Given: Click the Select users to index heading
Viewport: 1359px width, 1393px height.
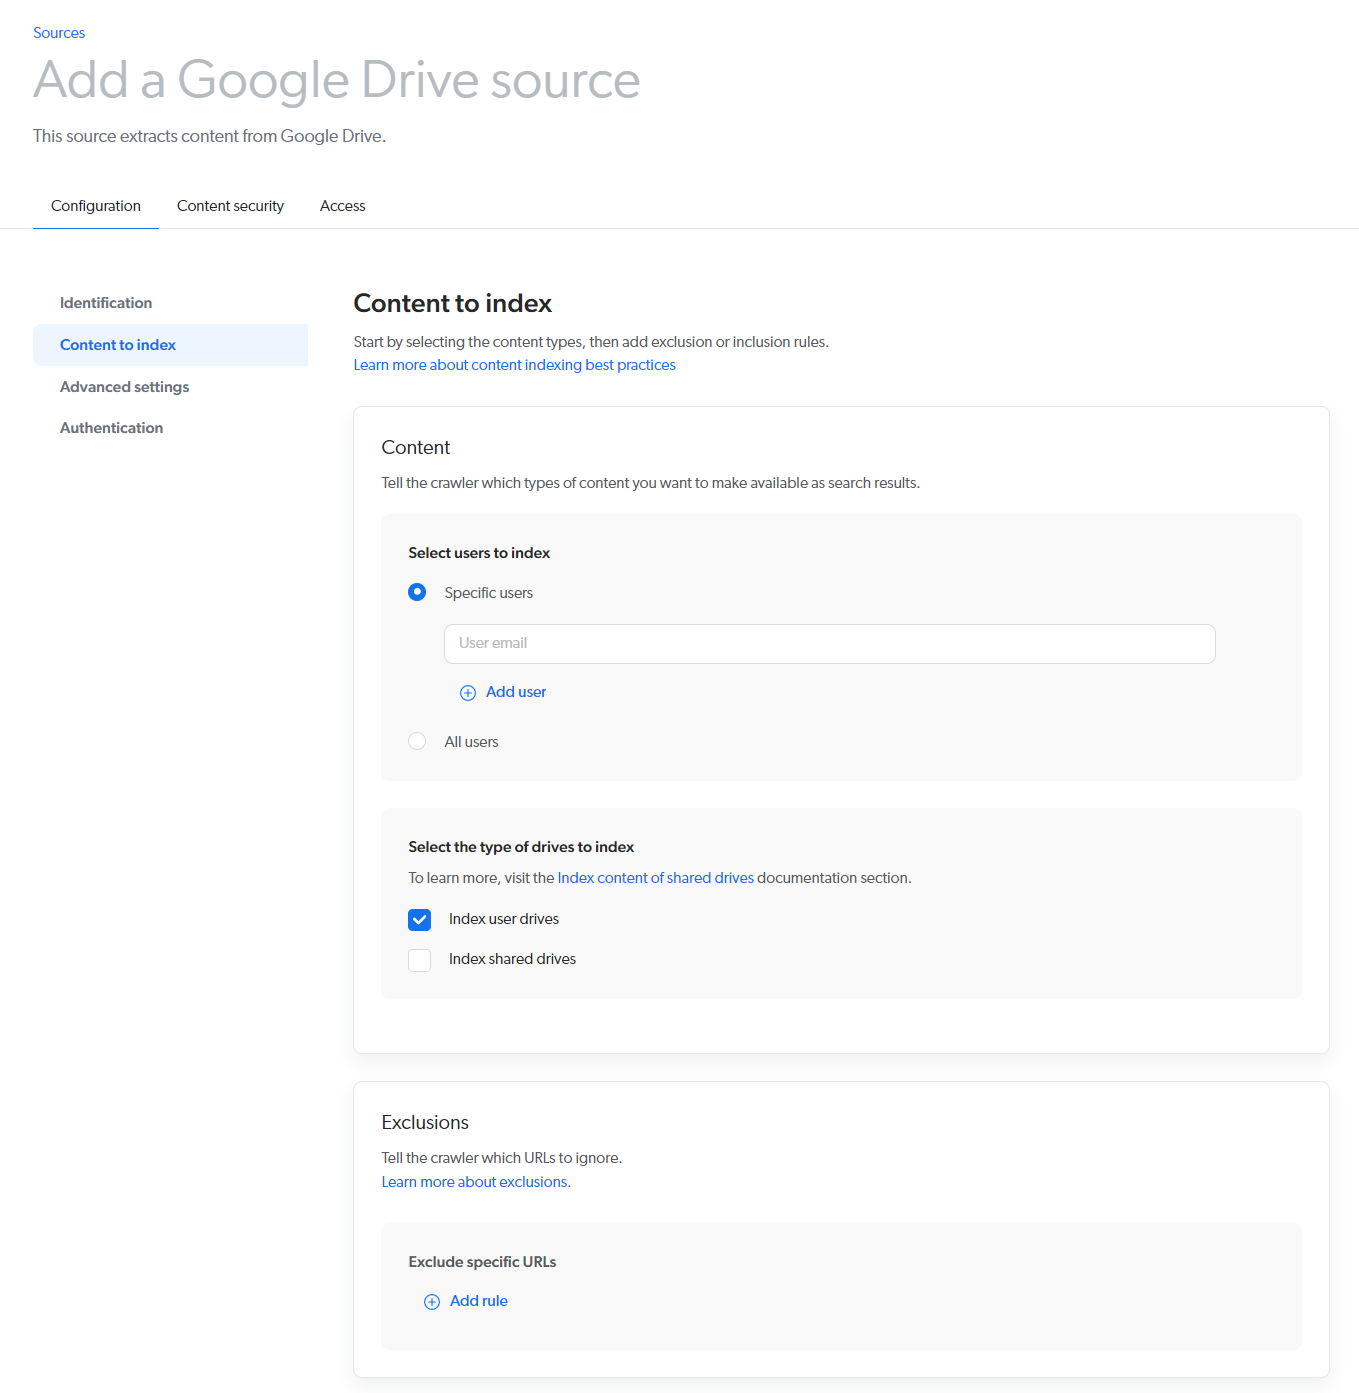Looking at the screenshot, I should (479, 553).
